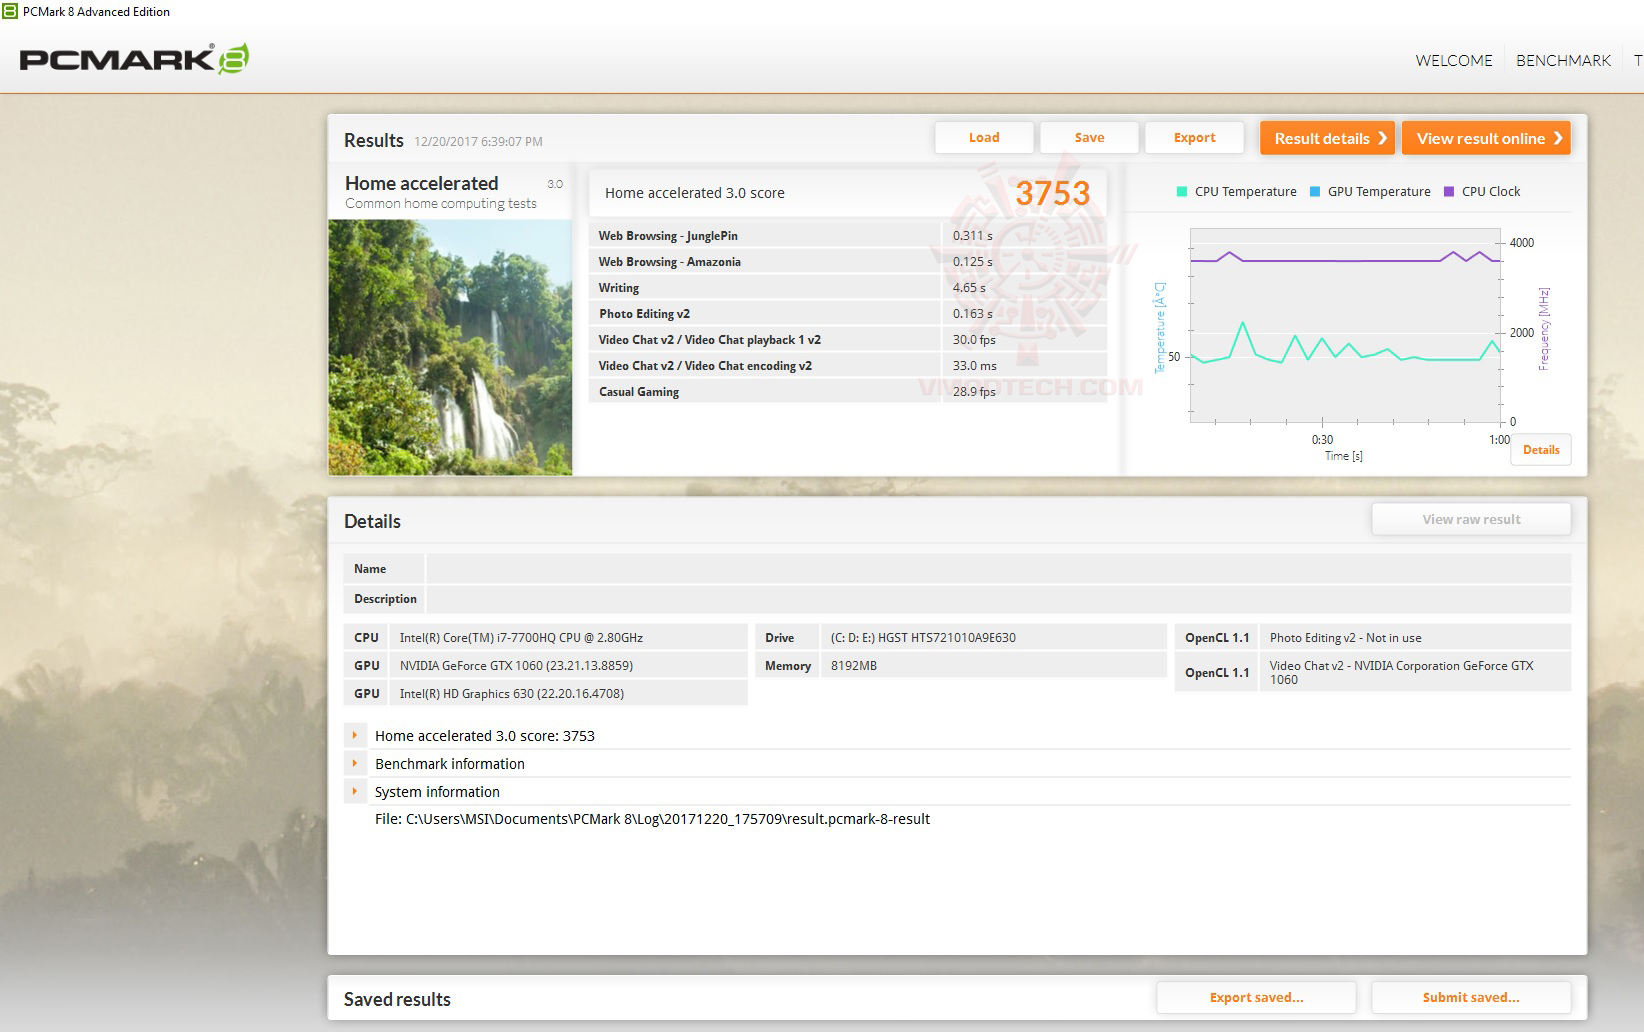Expand the System information section
This screenshot has height=1032, width=1644.
355,791
